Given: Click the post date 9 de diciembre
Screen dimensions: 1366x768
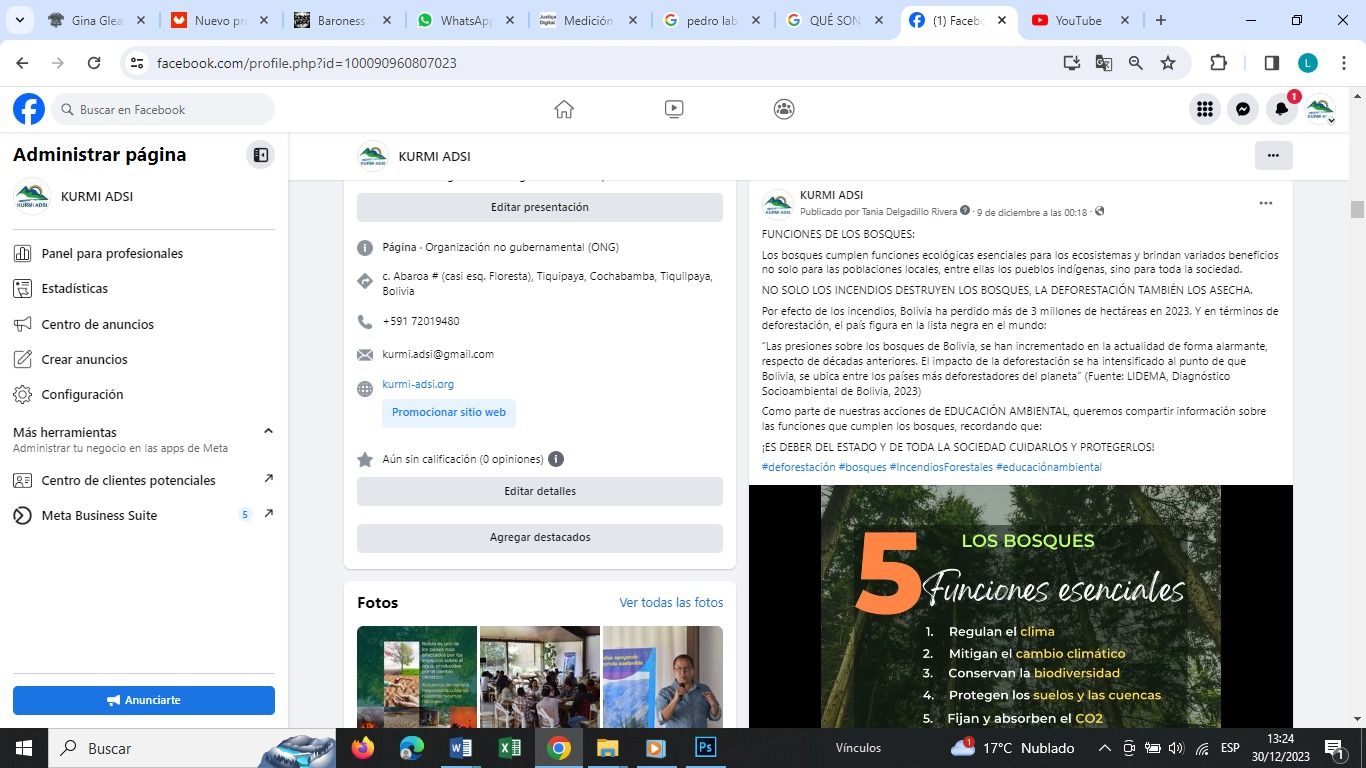Looking at the screenshot, I should click(x=1031, y=212).
